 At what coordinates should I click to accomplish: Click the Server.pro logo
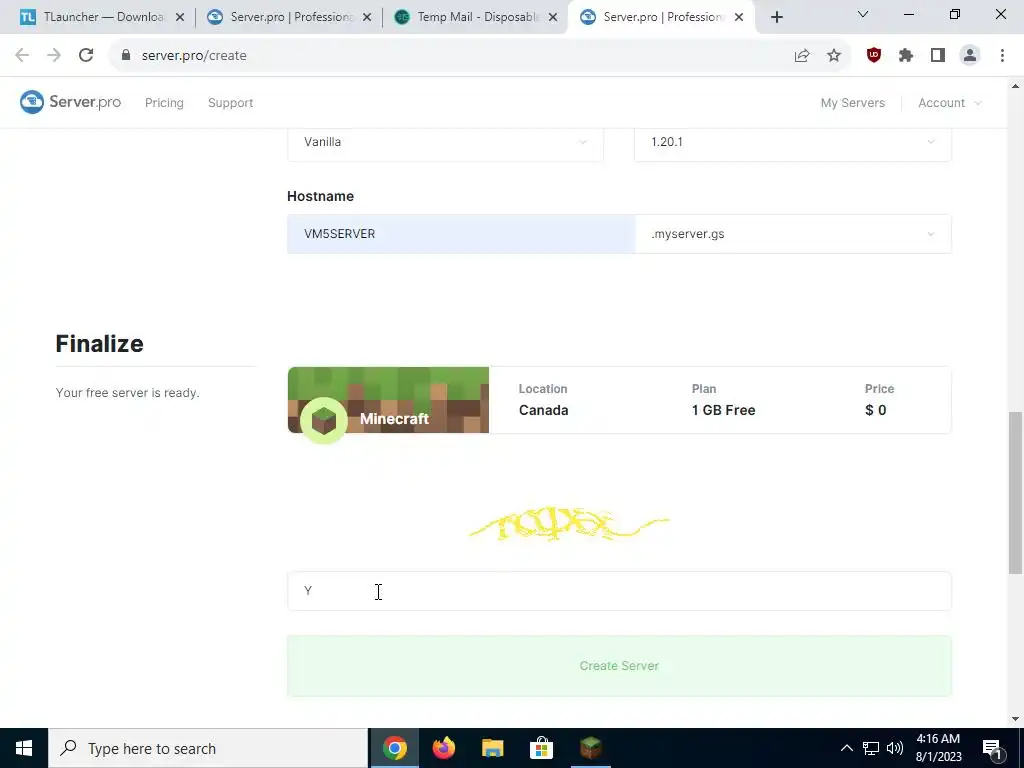click(x=71, y=102)
